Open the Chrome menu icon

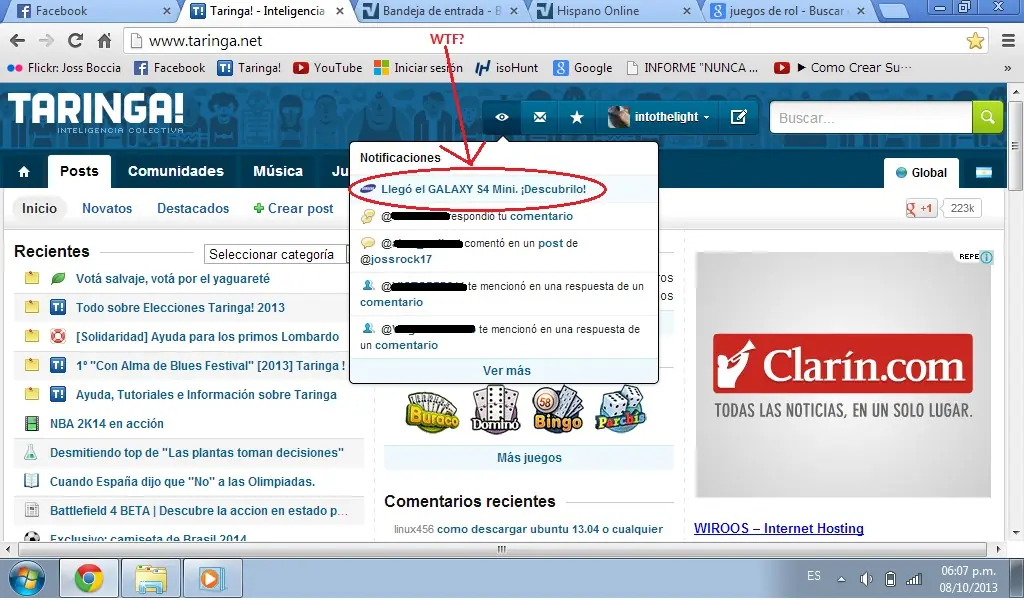click(x=1008, y=41)
